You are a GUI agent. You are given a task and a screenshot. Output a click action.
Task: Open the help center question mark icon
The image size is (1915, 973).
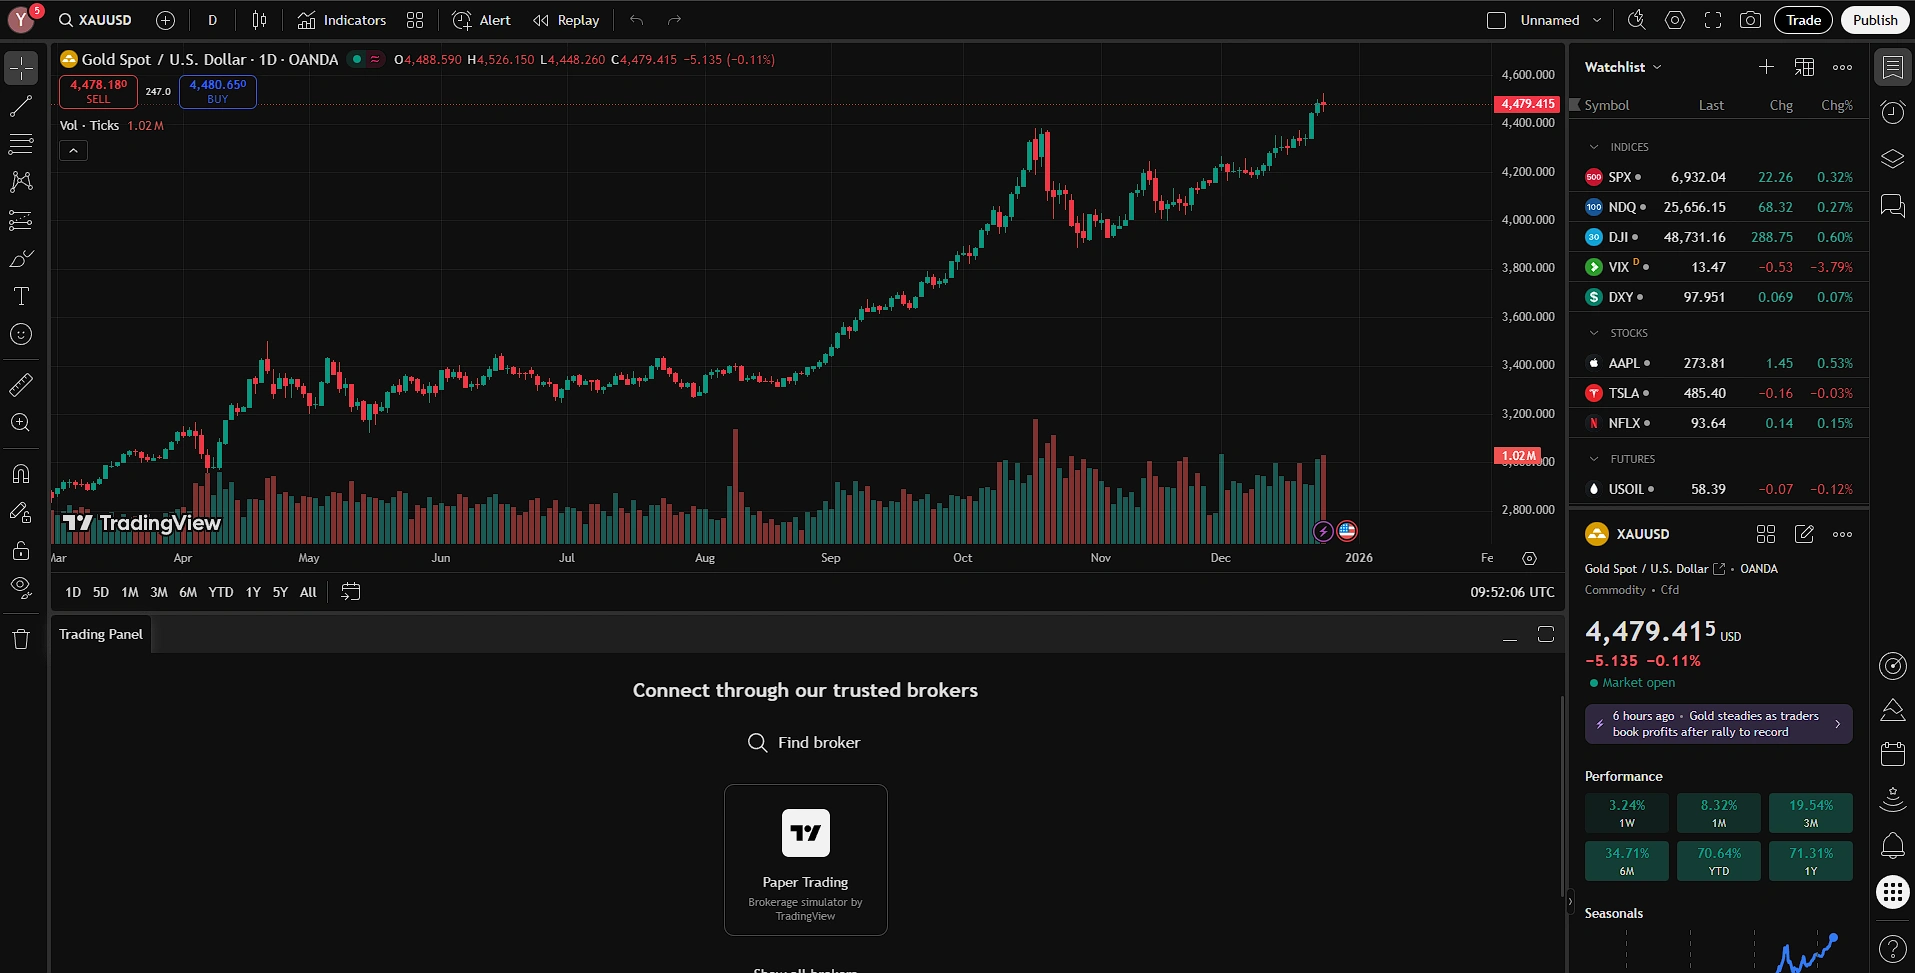[x=1893, y=948]
